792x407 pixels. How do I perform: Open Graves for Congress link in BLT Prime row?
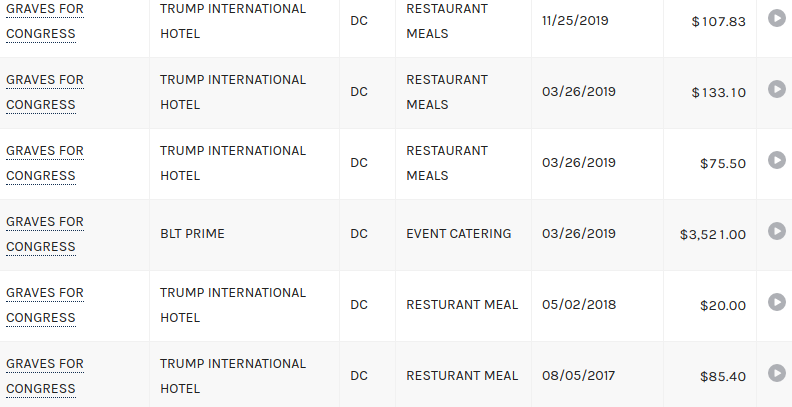[44, 234]
